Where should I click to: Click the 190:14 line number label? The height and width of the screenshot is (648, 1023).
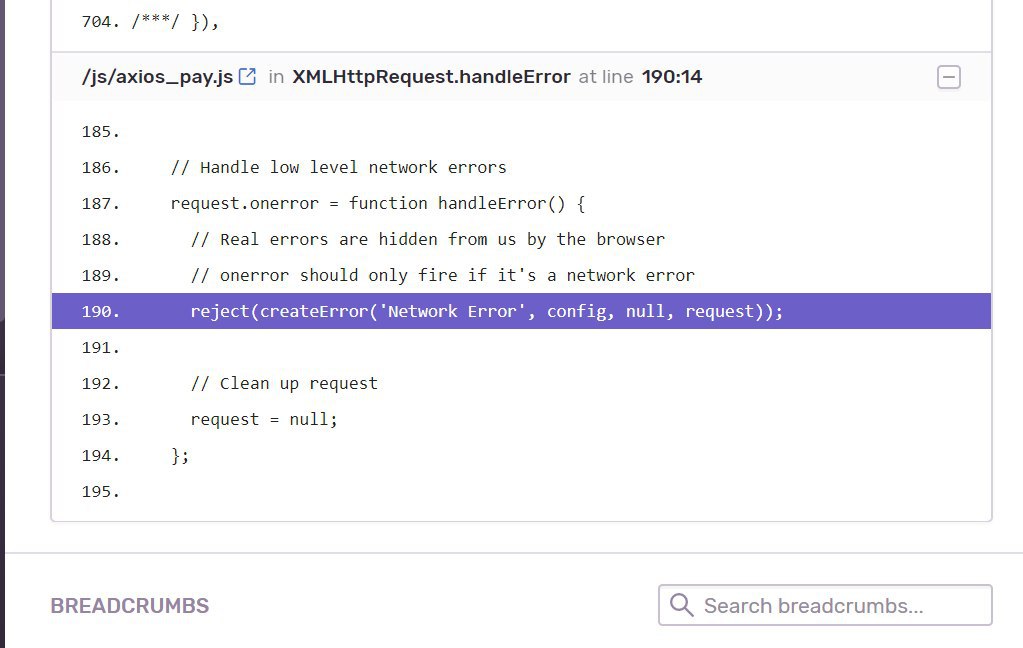click(x=672, y=77)
